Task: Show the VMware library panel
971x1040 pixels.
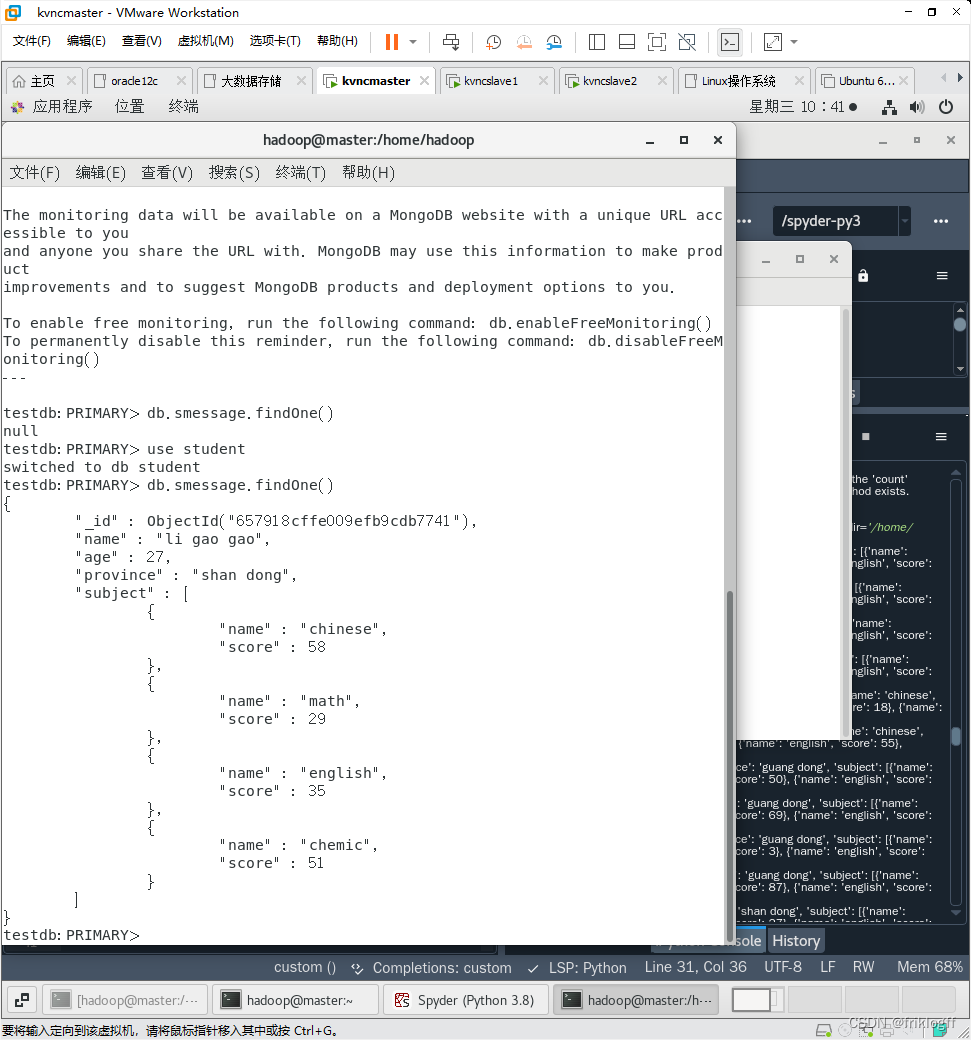Action: [597, 42]
